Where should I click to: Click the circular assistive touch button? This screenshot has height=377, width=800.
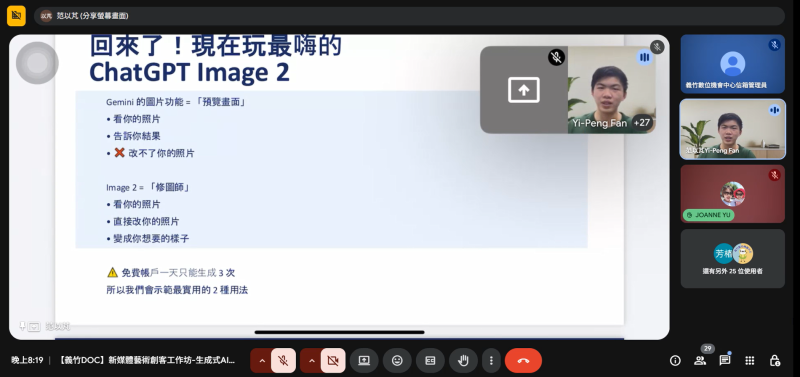pos(37,63)
